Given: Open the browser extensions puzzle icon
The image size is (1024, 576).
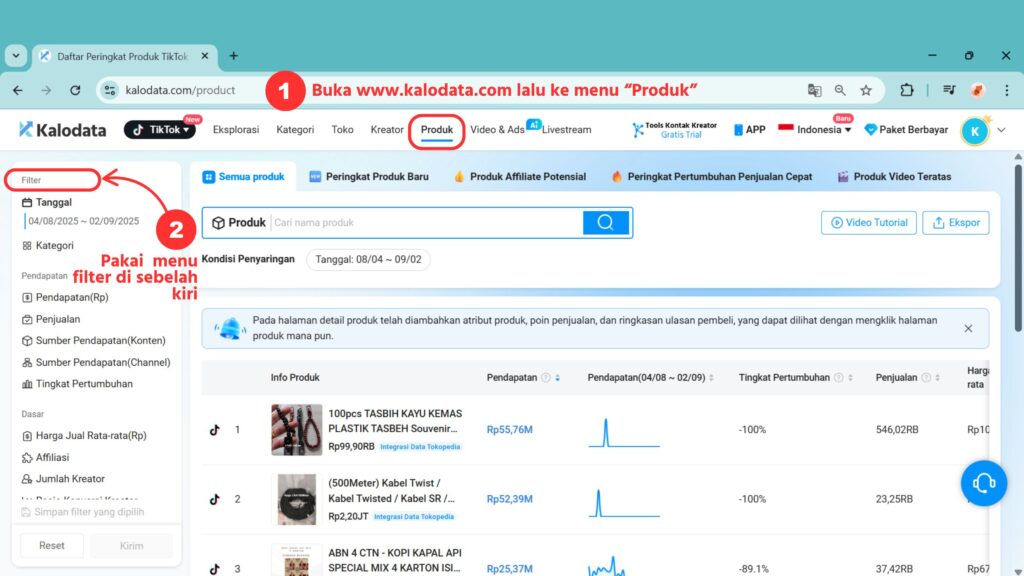Looking at the screenshot, I should point(906,90).
